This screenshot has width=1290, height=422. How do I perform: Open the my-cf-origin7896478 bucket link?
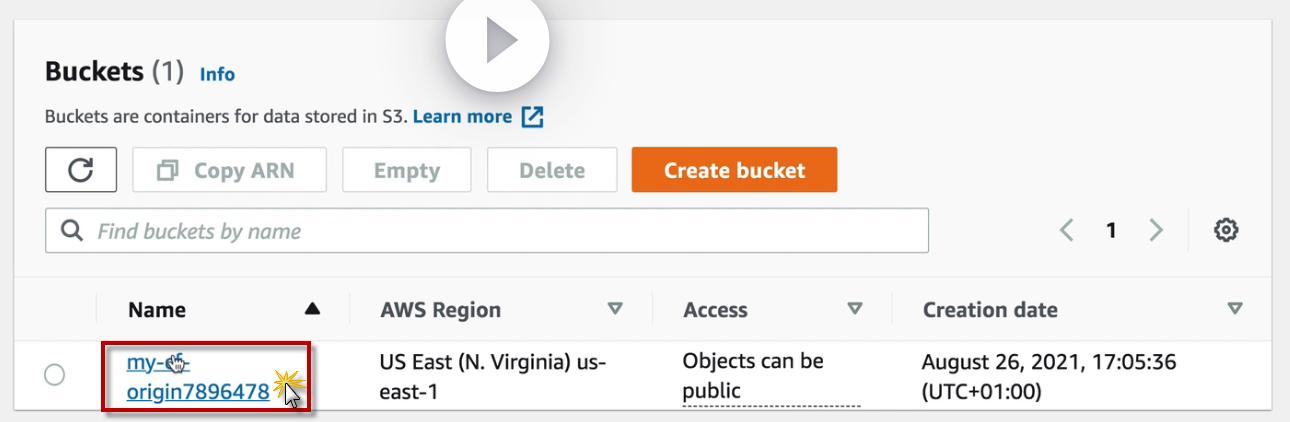pyautogui.click(x=198, y=377)
